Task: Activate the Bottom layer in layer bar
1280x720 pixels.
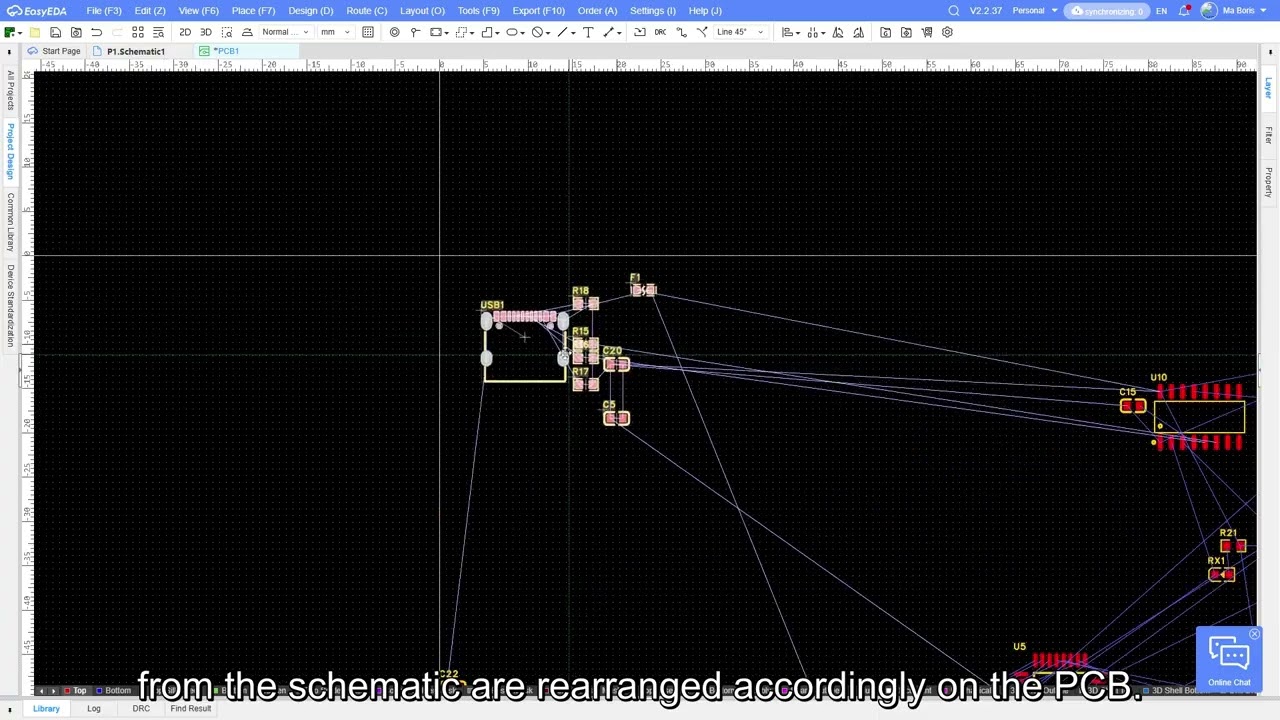Action: [x=113, y=690]
